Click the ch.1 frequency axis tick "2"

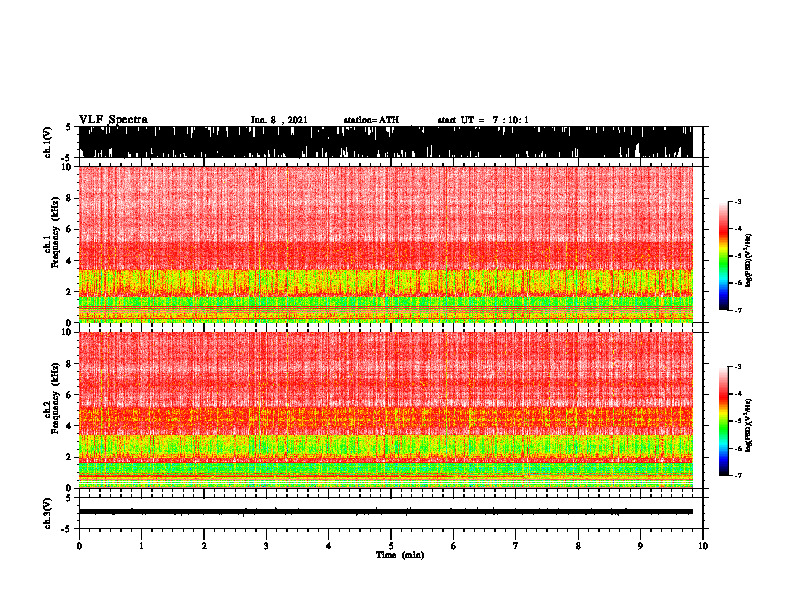pos(70,292)
